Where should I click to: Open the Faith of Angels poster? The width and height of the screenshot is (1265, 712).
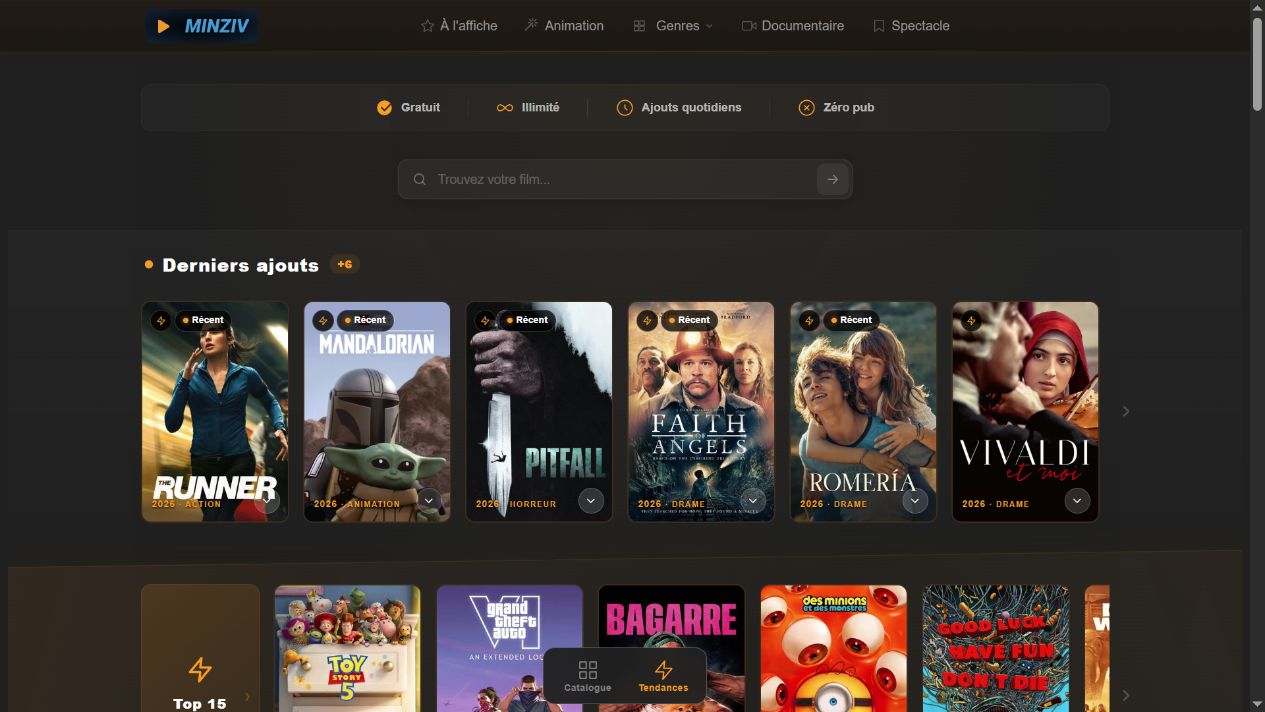(x=701, y=412)
